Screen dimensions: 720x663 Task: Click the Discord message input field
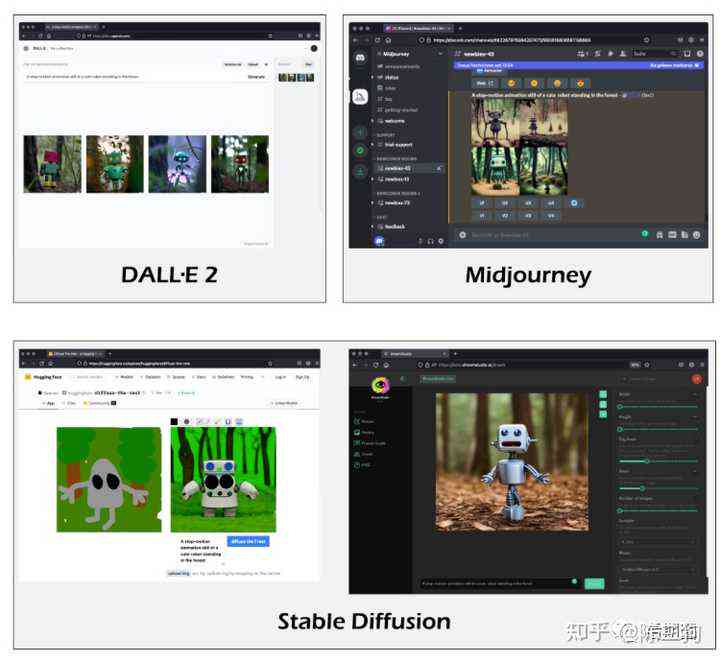[551, 235]
